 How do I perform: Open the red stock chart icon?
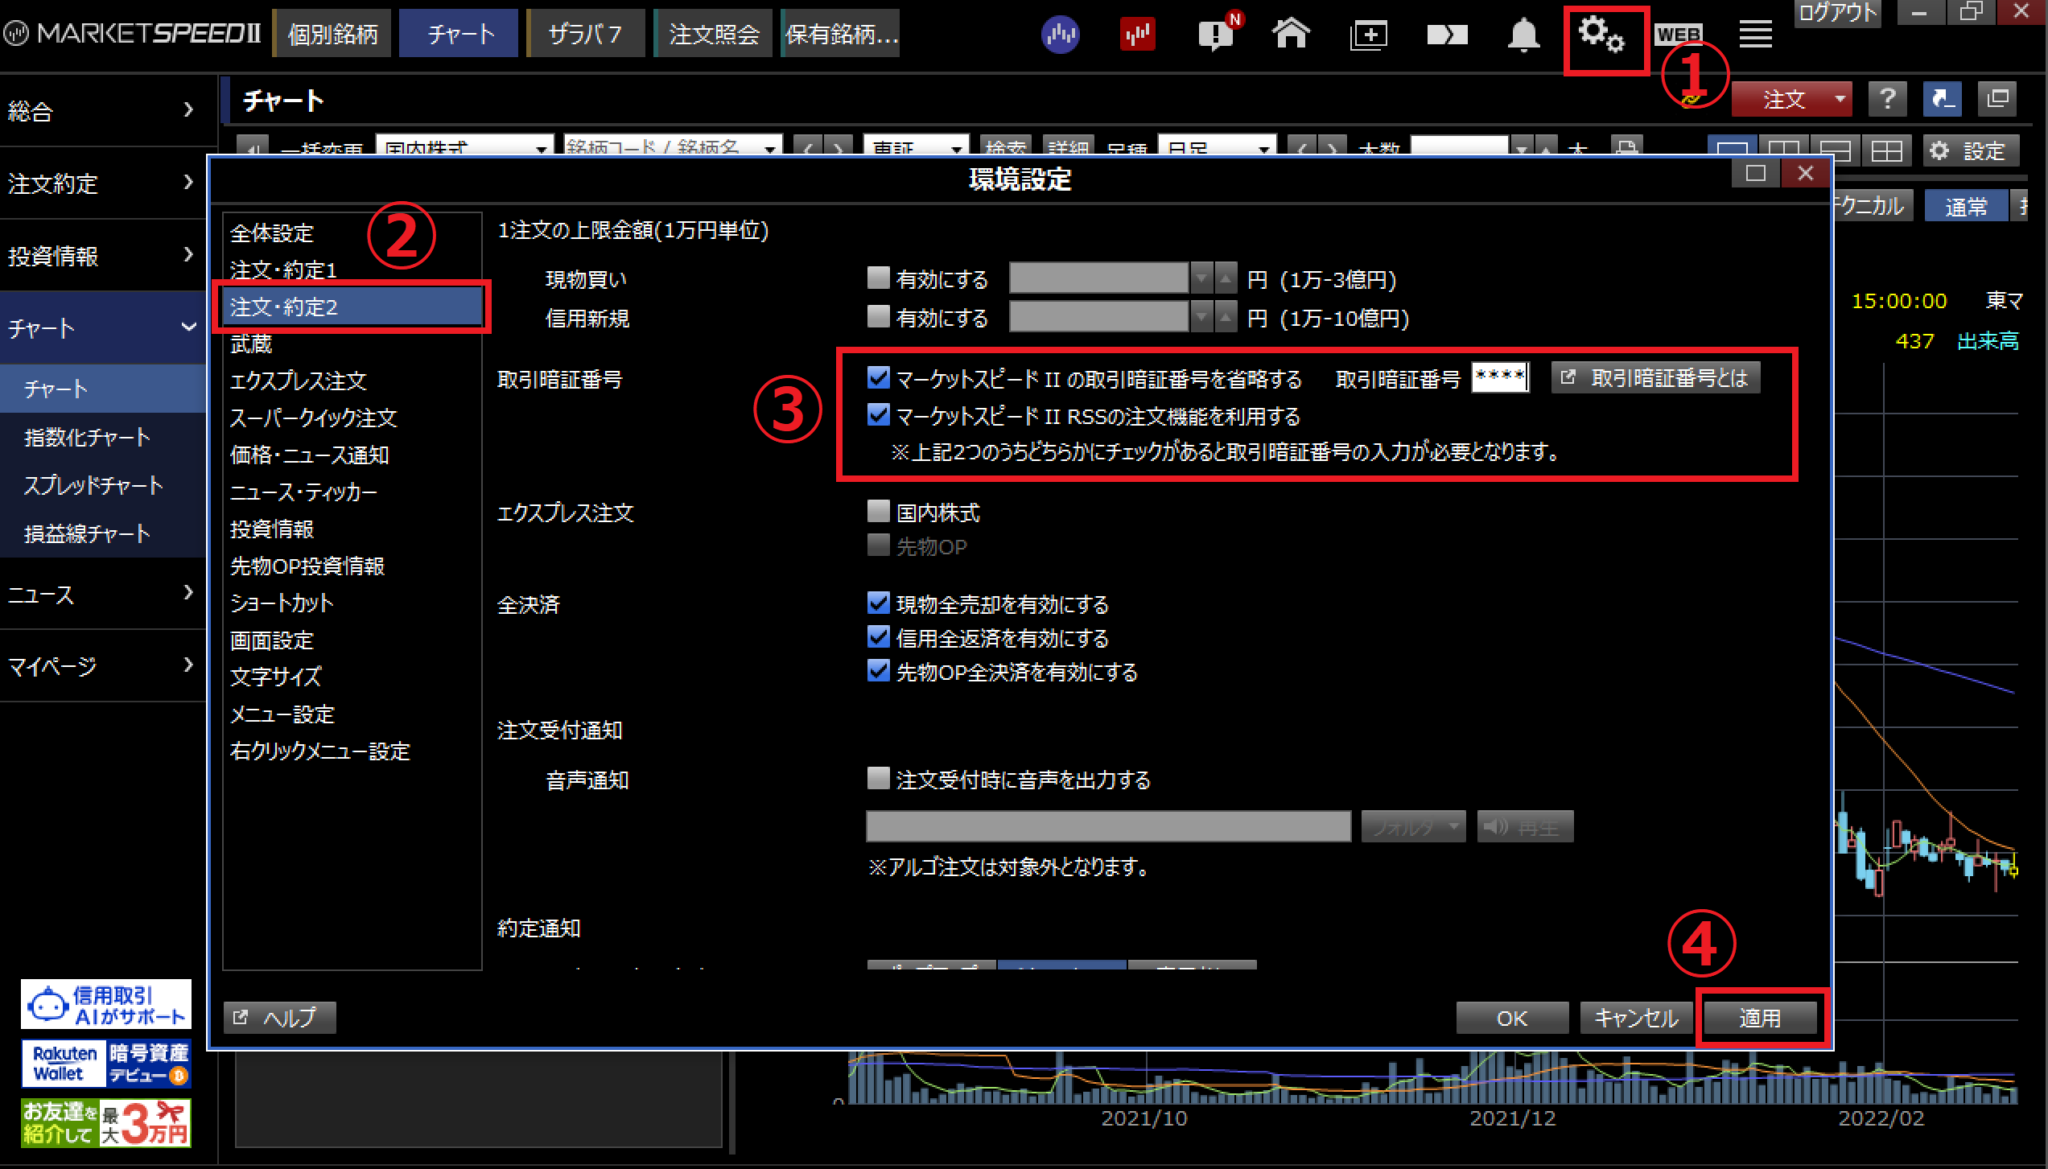point(1137,33)
